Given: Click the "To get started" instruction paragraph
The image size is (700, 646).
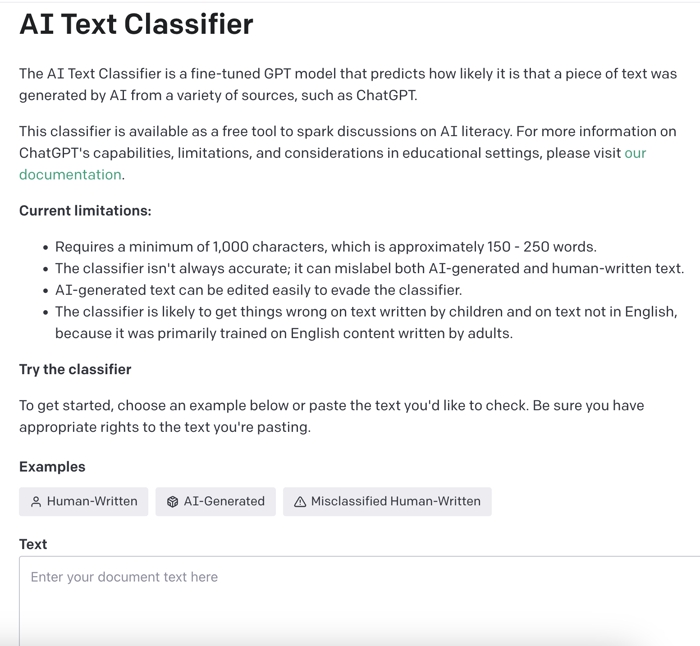Looking at the screenshot, I should (x=332, y=416).
